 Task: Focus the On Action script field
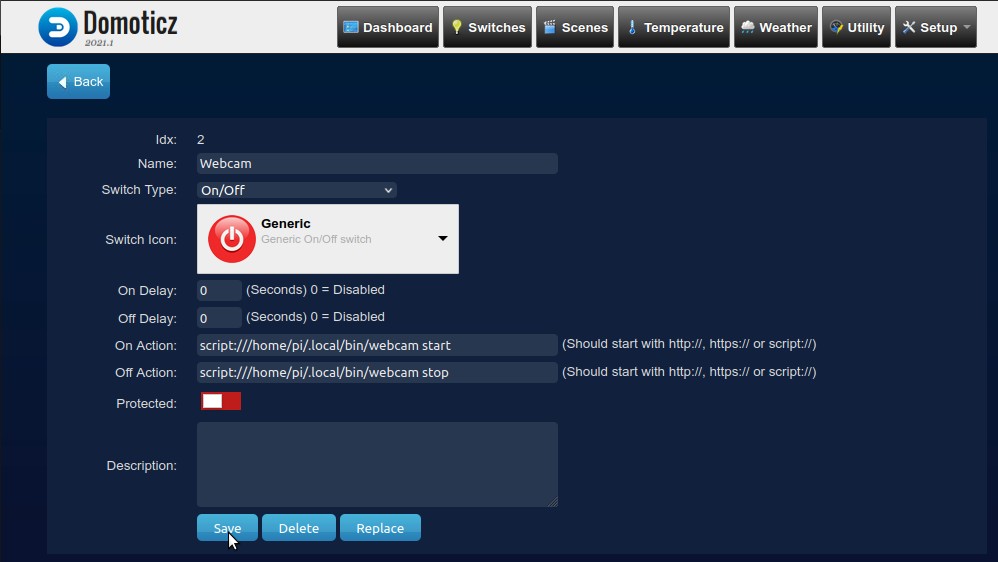pyautogui.click(x=377, y=345)
